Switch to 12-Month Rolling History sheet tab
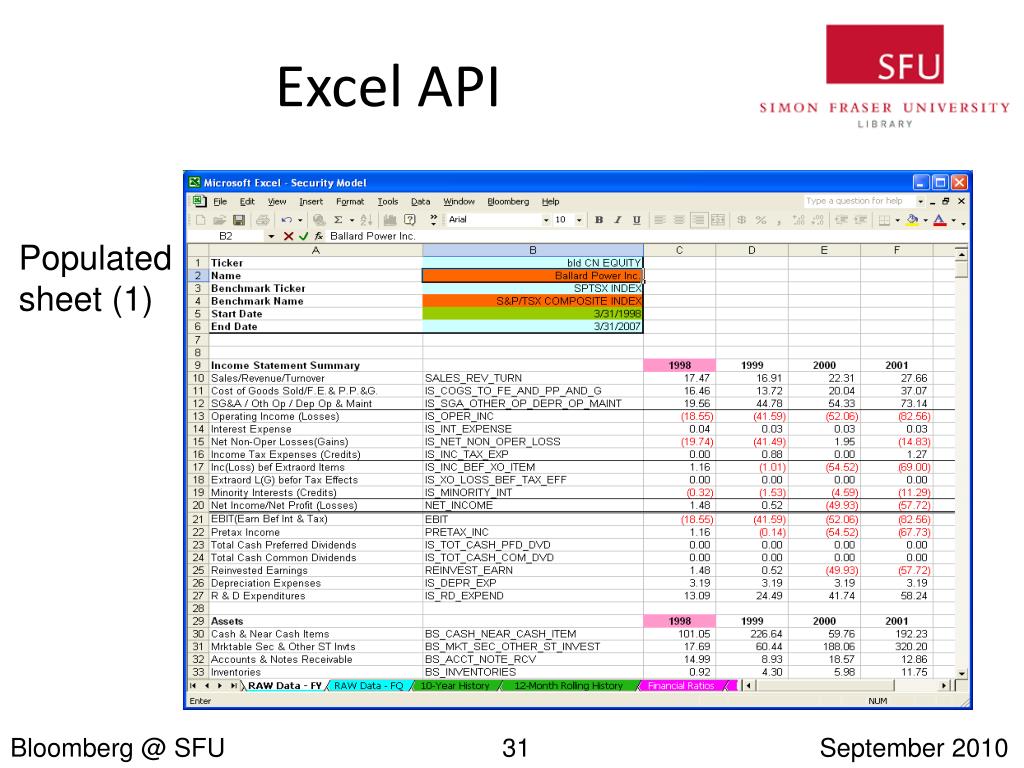Screen dimensions: 1024x768 tap(569, 686)
